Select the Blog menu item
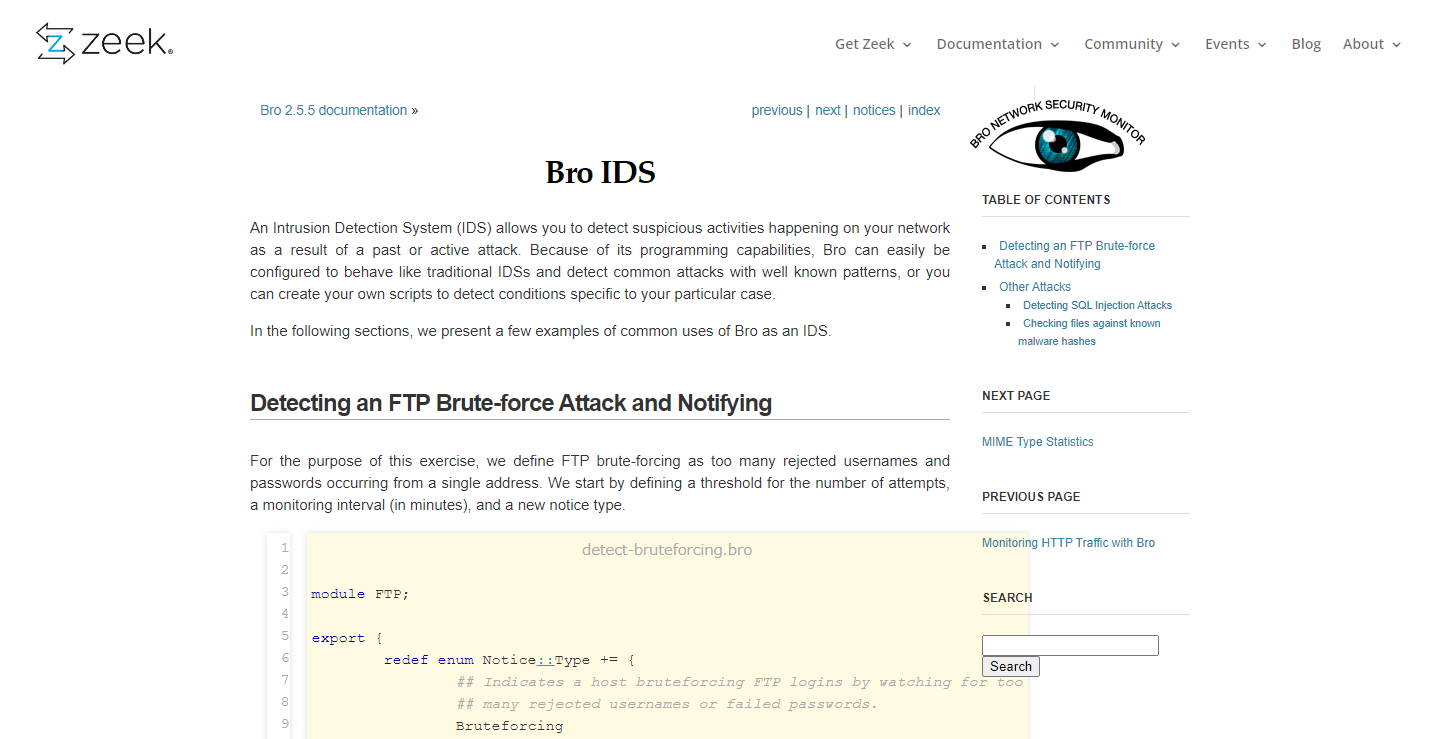 coord(1306,44)
